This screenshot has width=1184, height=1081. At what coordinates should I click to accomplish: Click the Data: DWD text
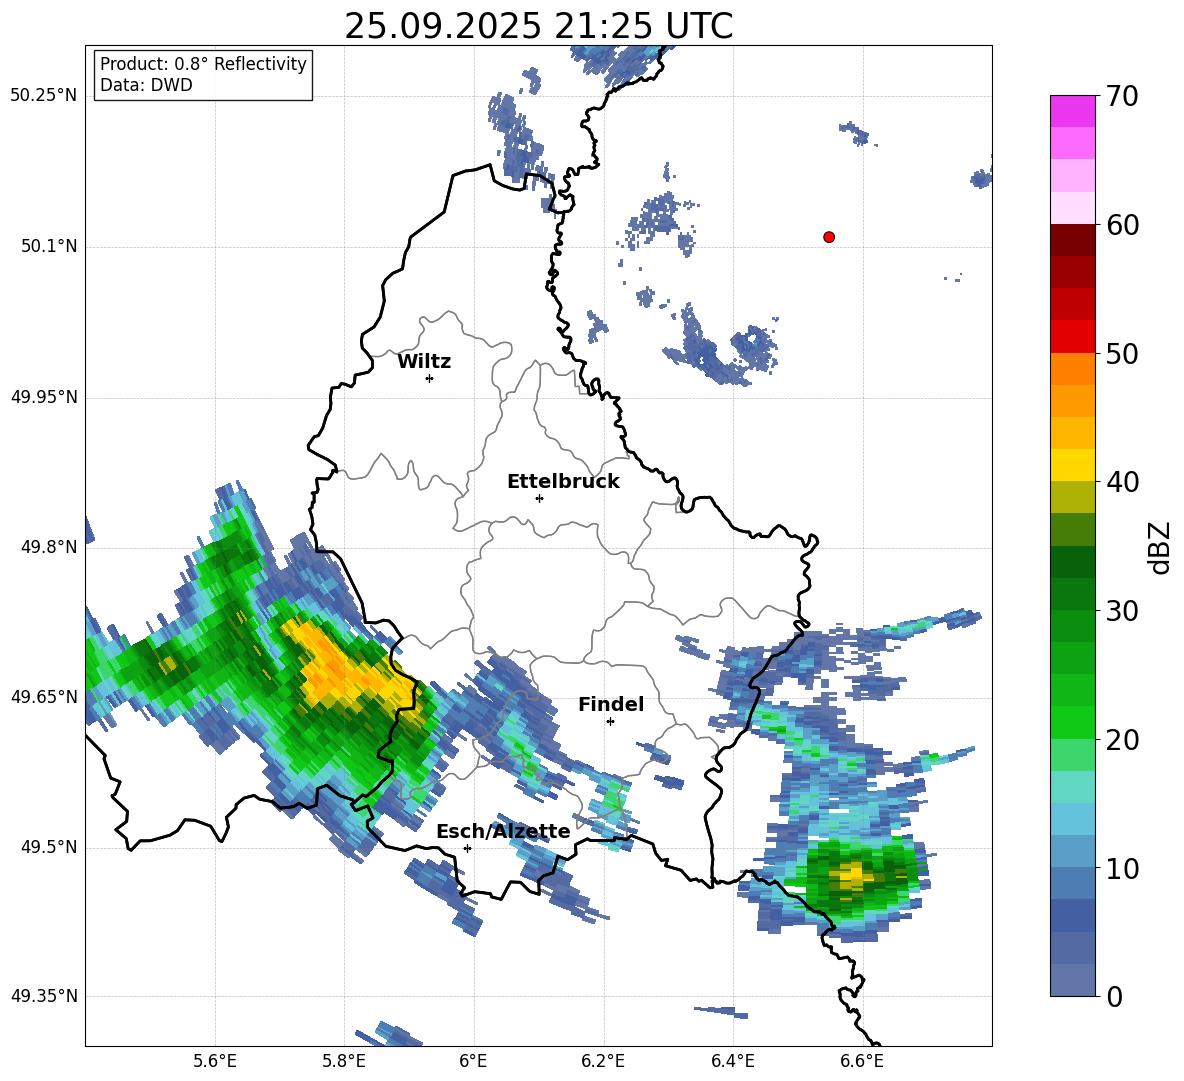point(146,85)
